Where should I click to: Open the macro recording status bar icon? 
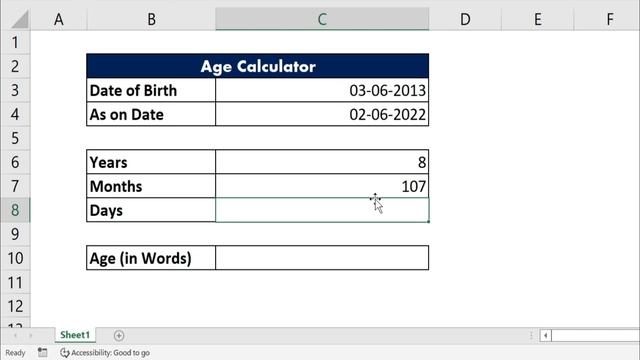tap(42, 352)
